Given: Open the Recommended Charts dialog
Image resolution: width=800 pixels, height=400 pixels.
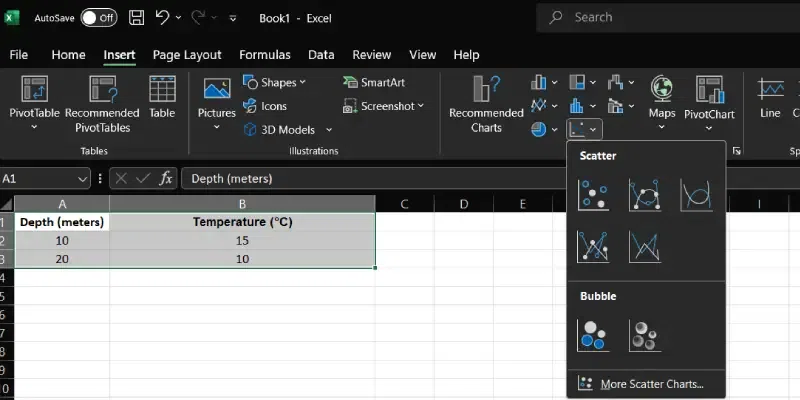Looking at the screenshot, I should (486, 106).
